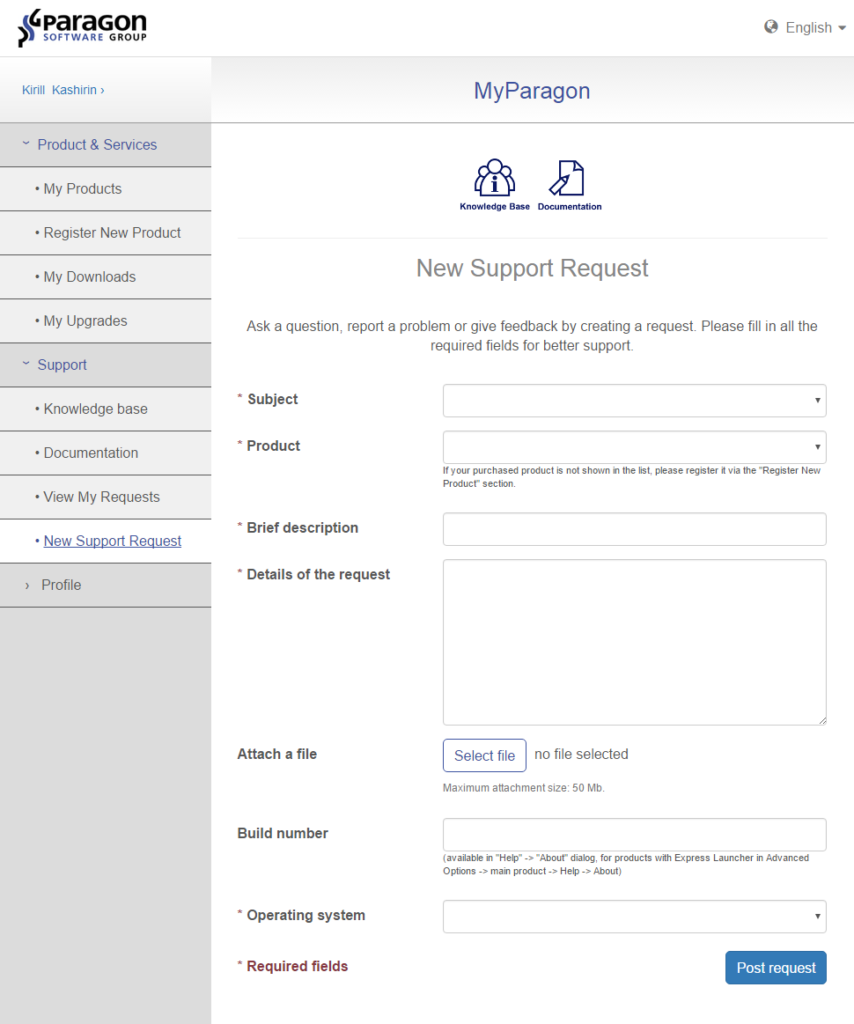The height and width of the screenshot is (1024, 854).
Task: Open the Product dropdown
Action: [x=634, y=447]
